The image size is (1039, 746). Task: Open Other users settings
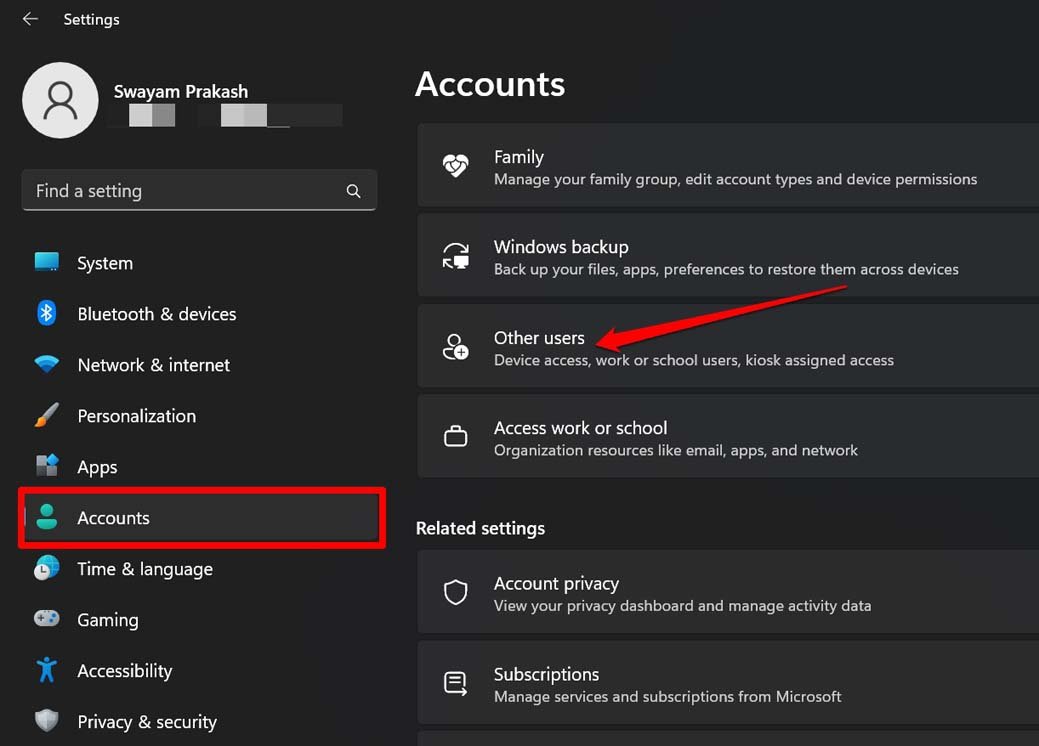click(x=727, y=347)
